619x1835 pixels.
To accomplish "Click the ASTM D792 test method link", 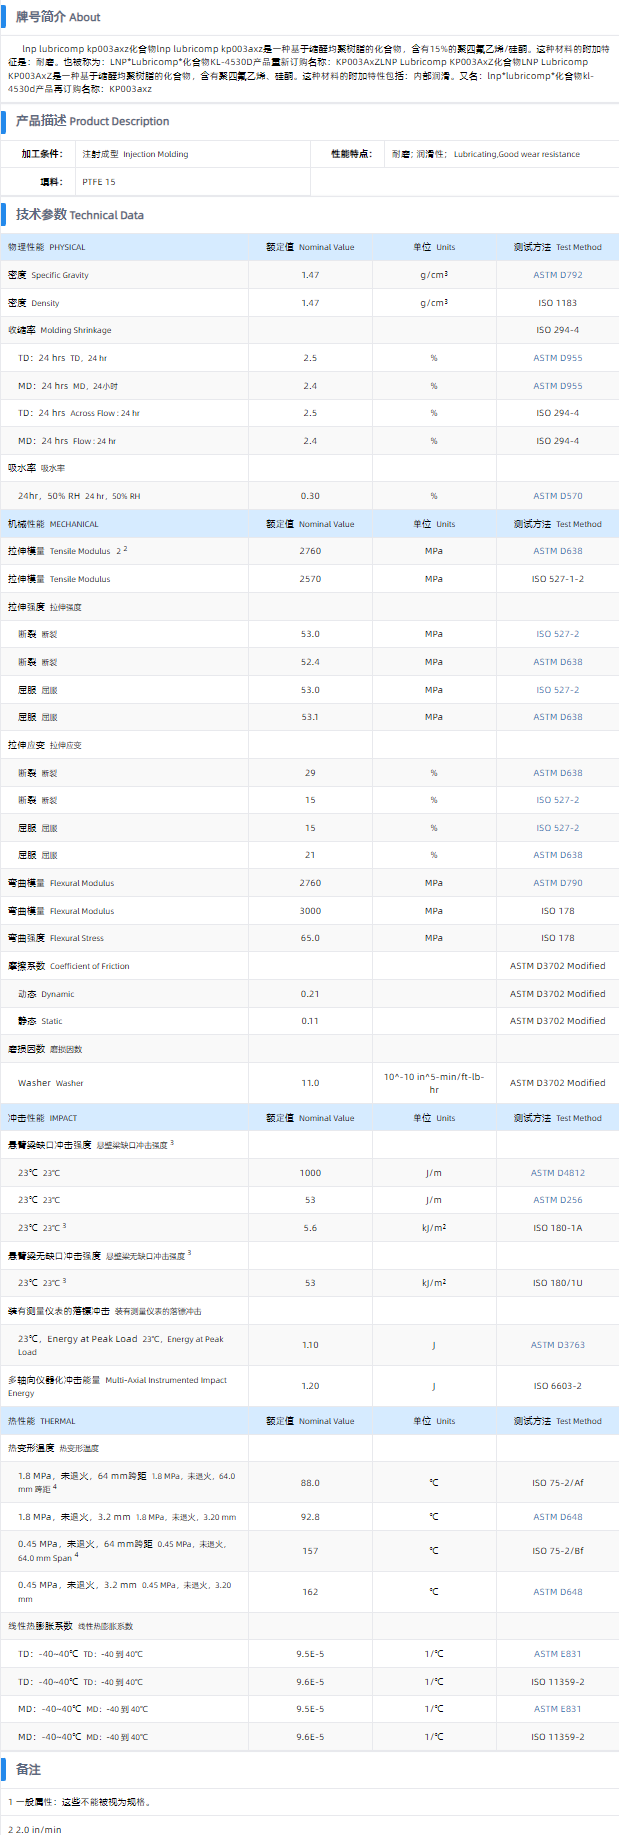I will (x=557, y=275).
